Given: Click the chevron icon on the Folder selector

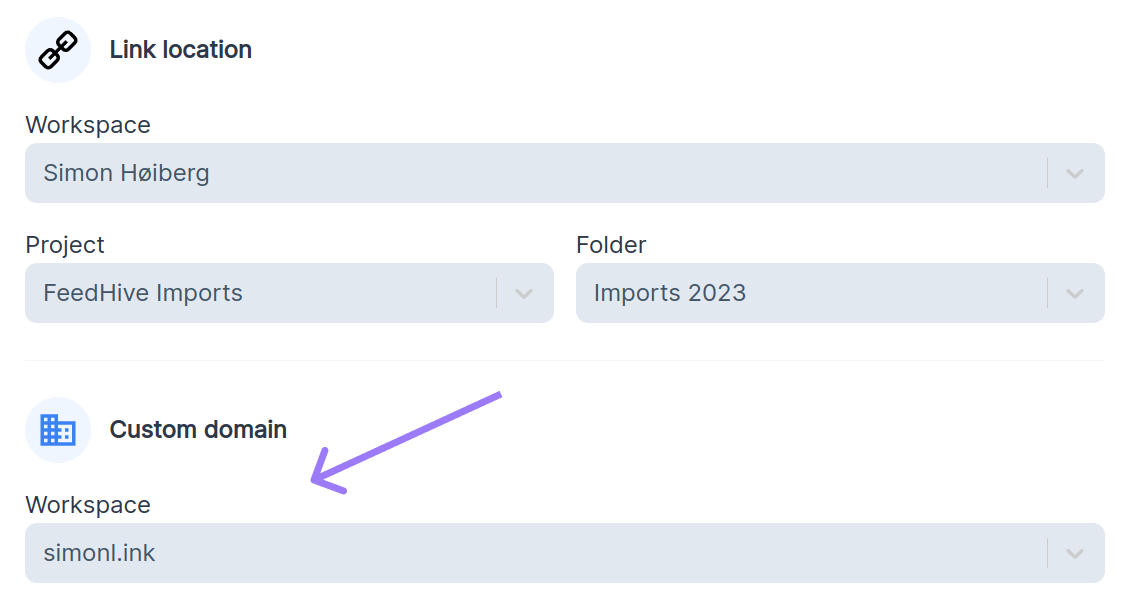Looking at the screenshot, I should click(x=1074, y=292).
